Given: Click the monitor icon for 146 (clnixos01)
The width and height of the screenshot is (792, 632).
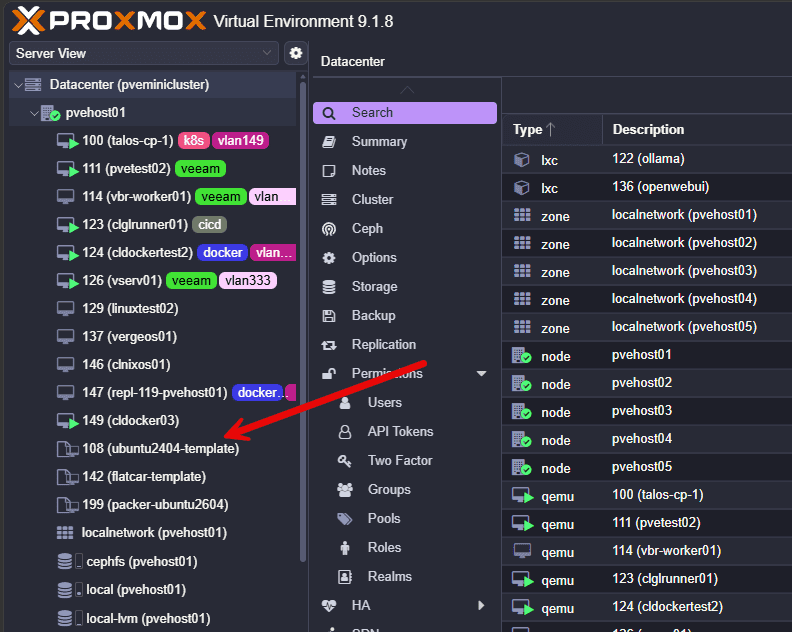Looking at the screenshot, I should click(x=66, y=364).
